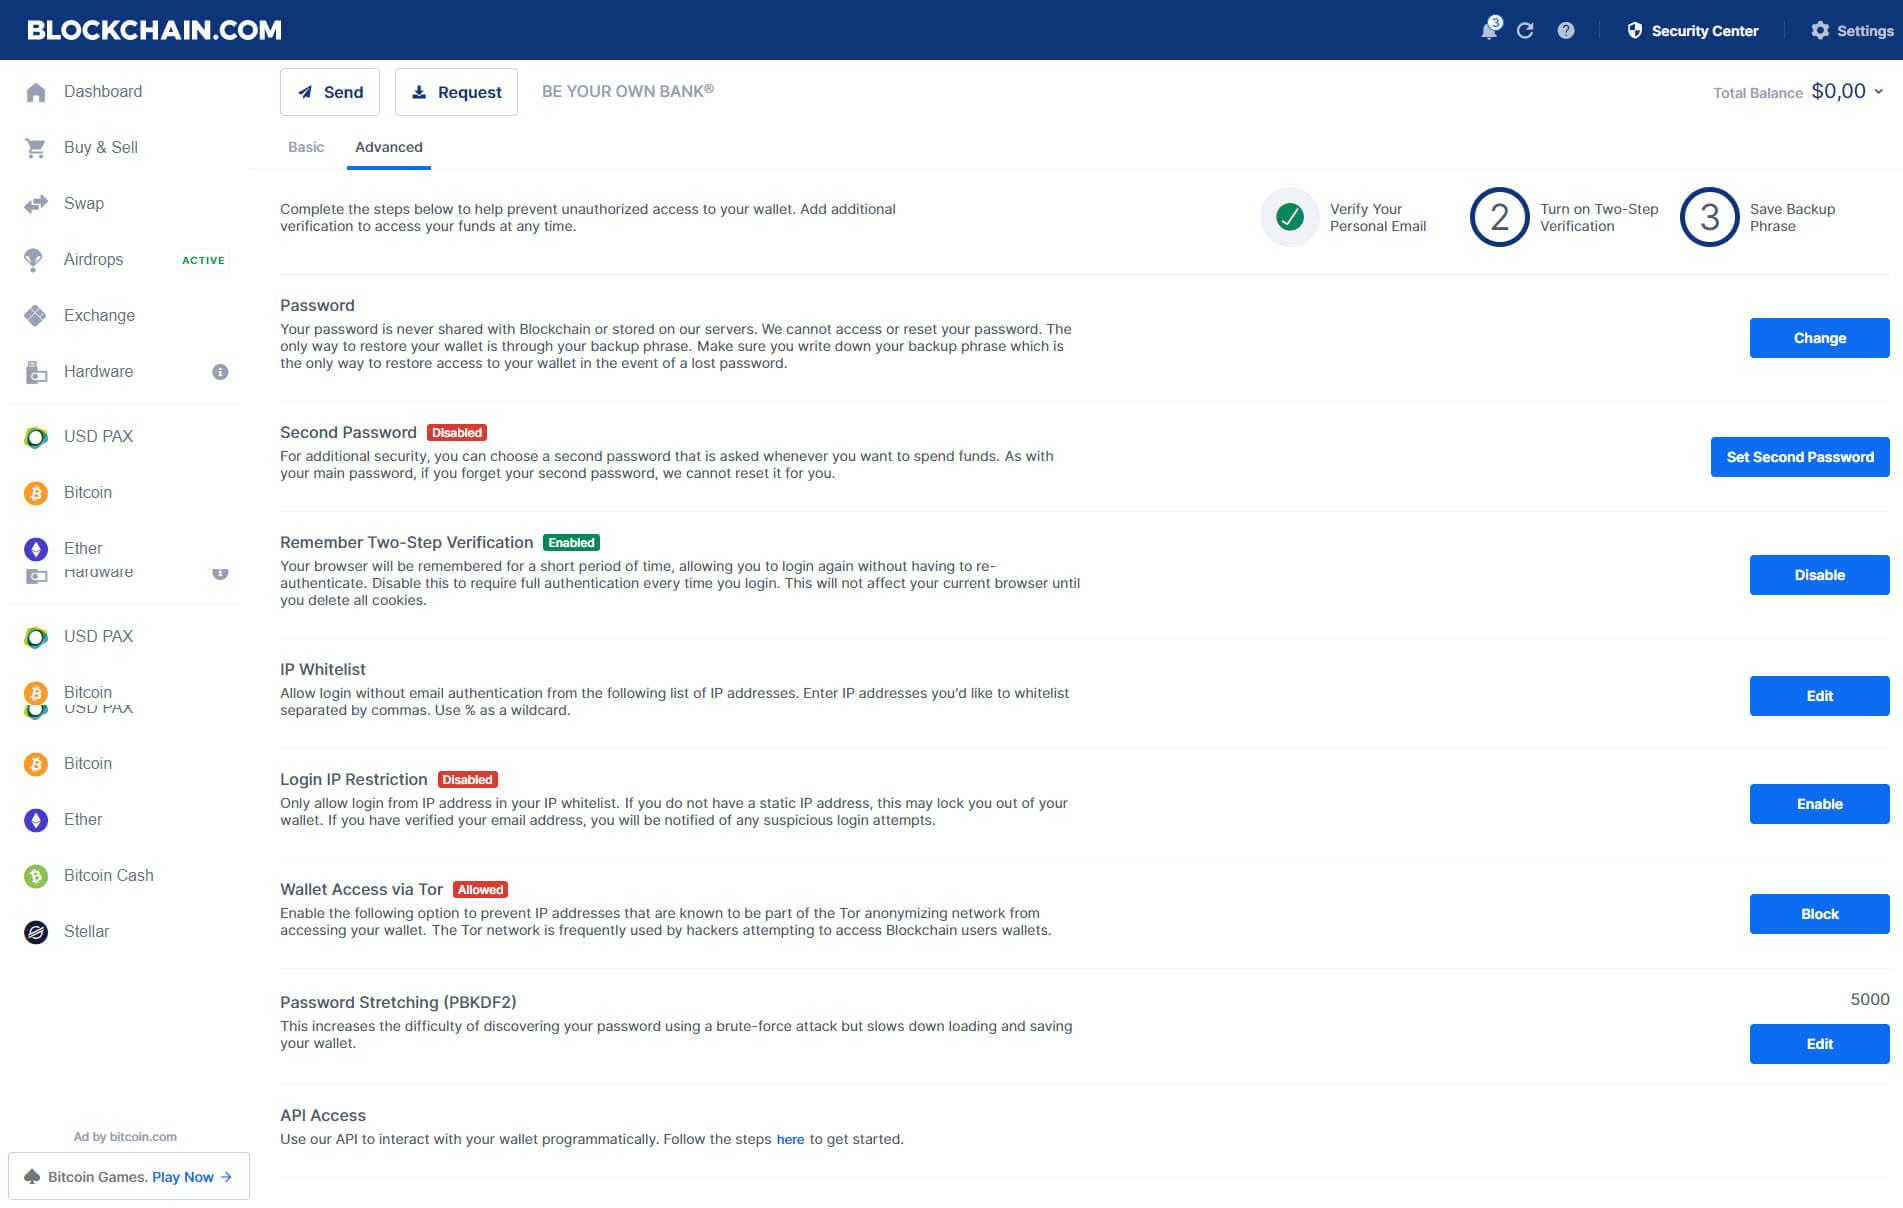Click the 'Turn on Two-Step Verification' step label
Screen dimensions: 1903x1208
coord(1599,218)
